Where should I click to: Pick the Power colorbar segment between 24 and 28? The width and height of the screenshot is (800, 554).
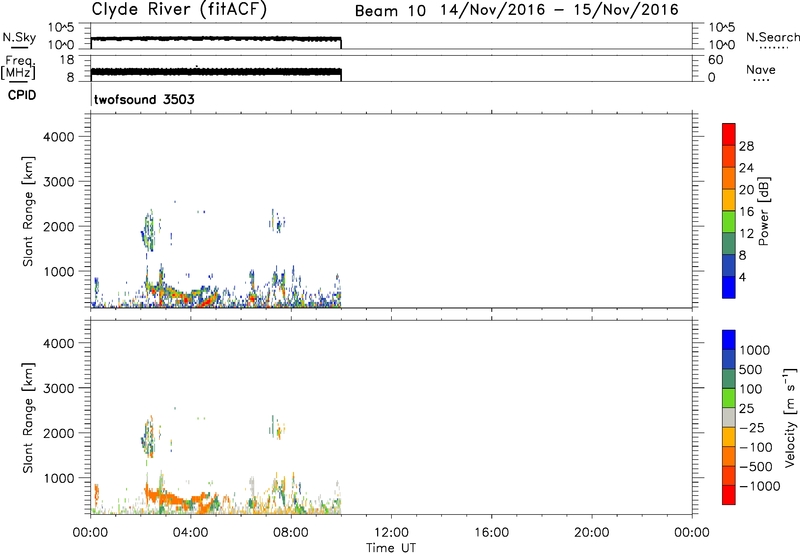729,156
